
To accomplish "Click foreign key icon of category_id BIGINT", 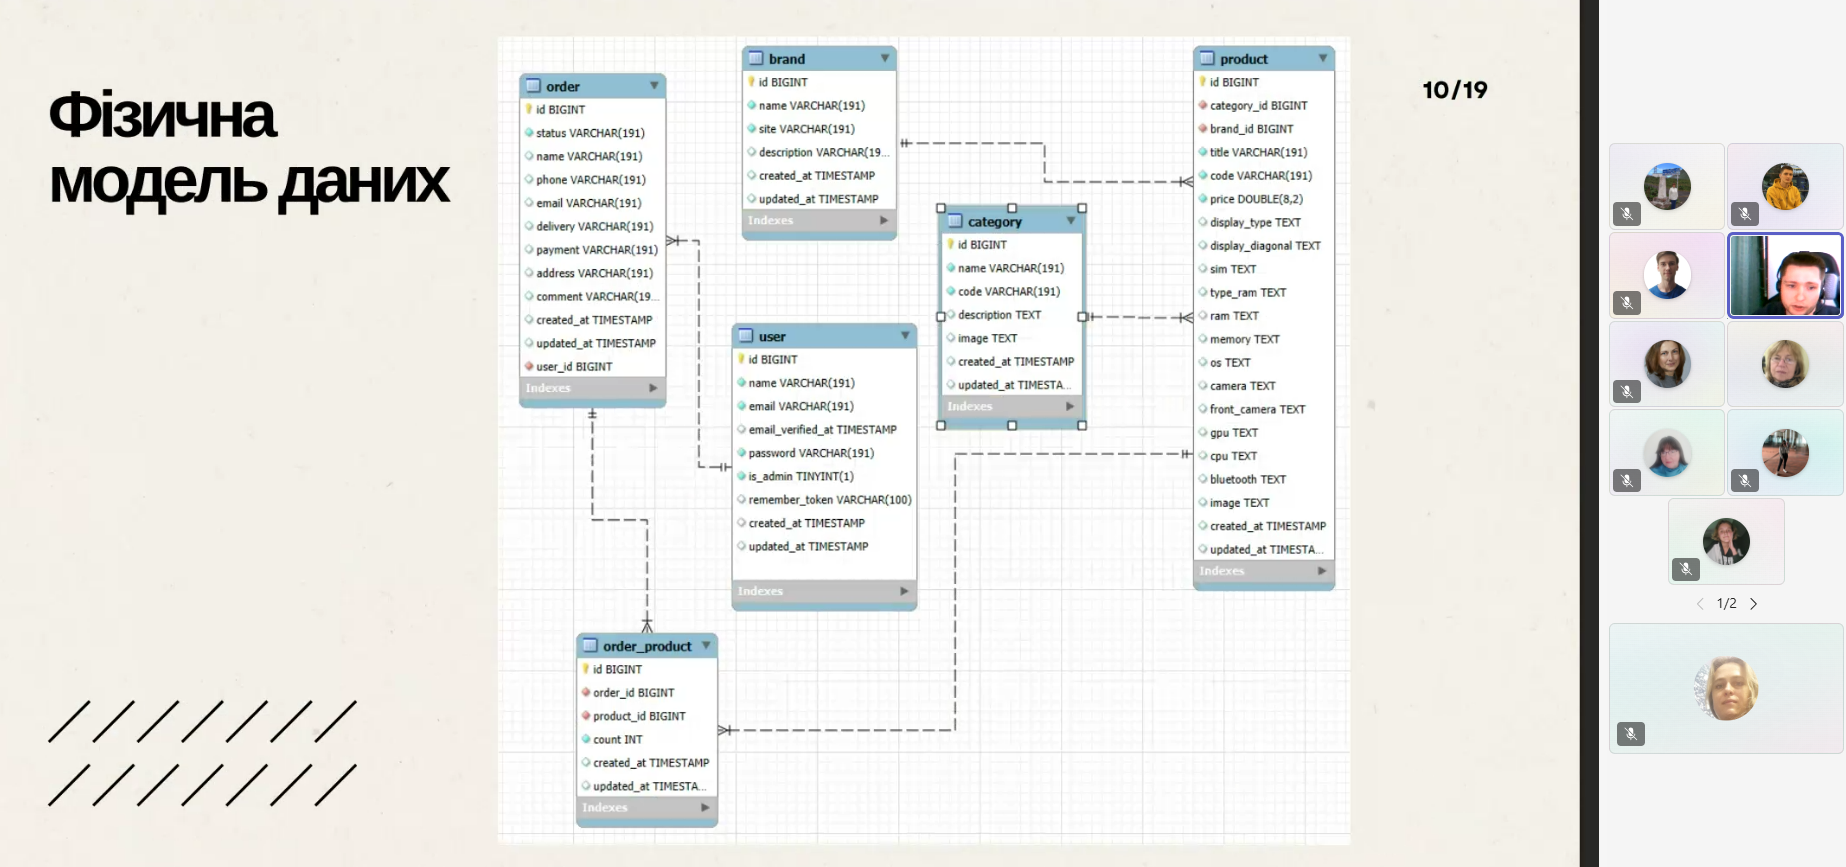I will [x=1203, y=105].
